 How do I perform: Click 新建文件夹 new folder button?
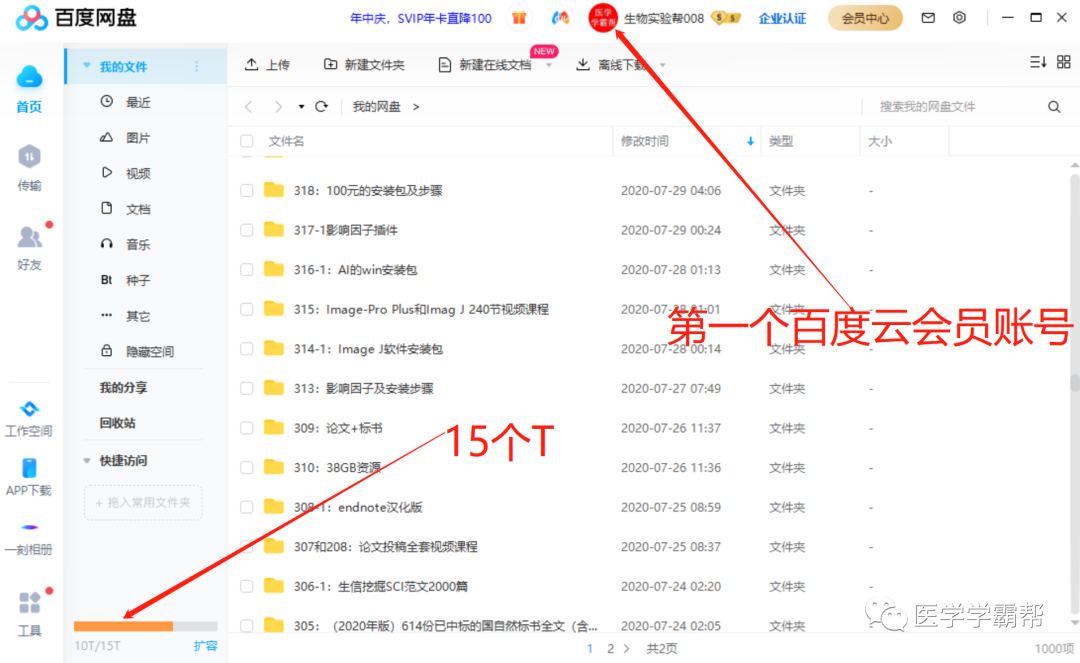click(x=364, y=65)
